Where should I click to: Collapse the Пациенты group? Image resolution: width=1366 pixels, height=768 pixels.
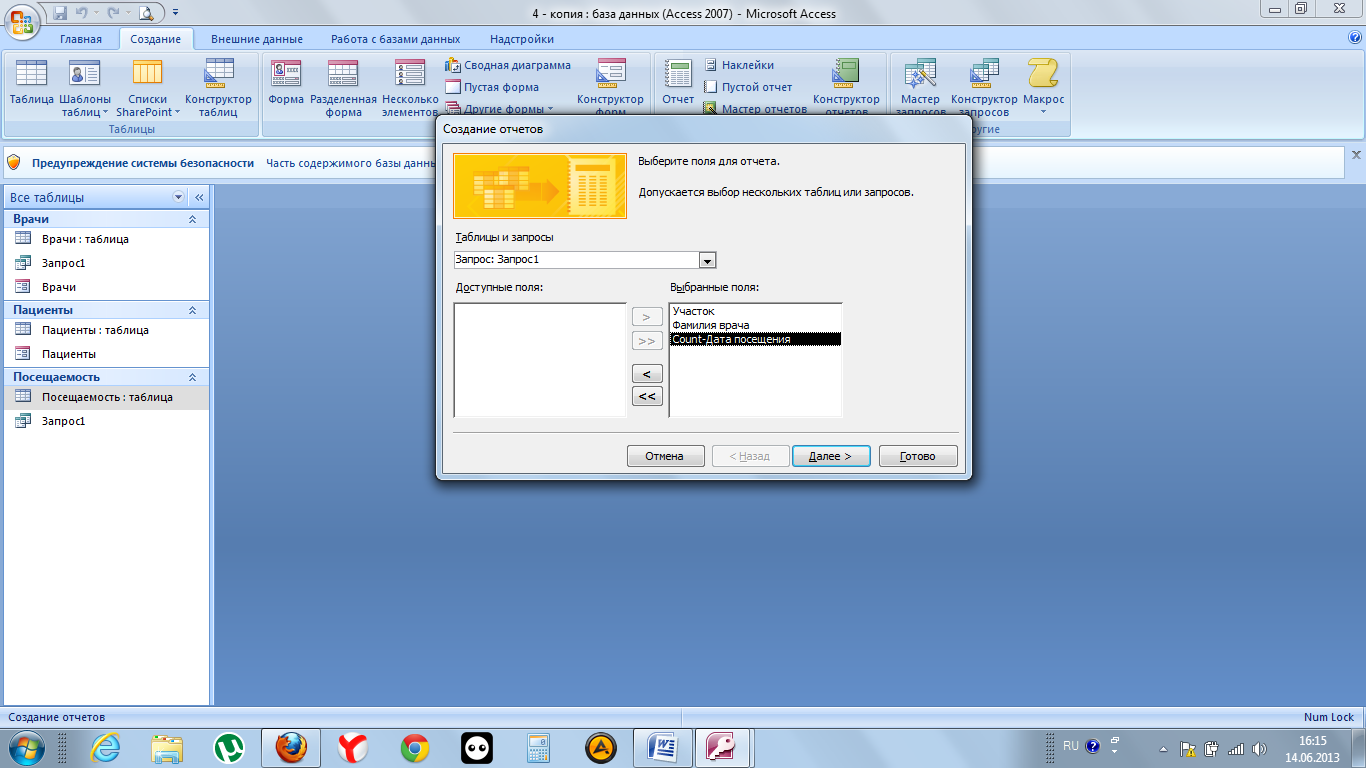click(x=192, y=310)
